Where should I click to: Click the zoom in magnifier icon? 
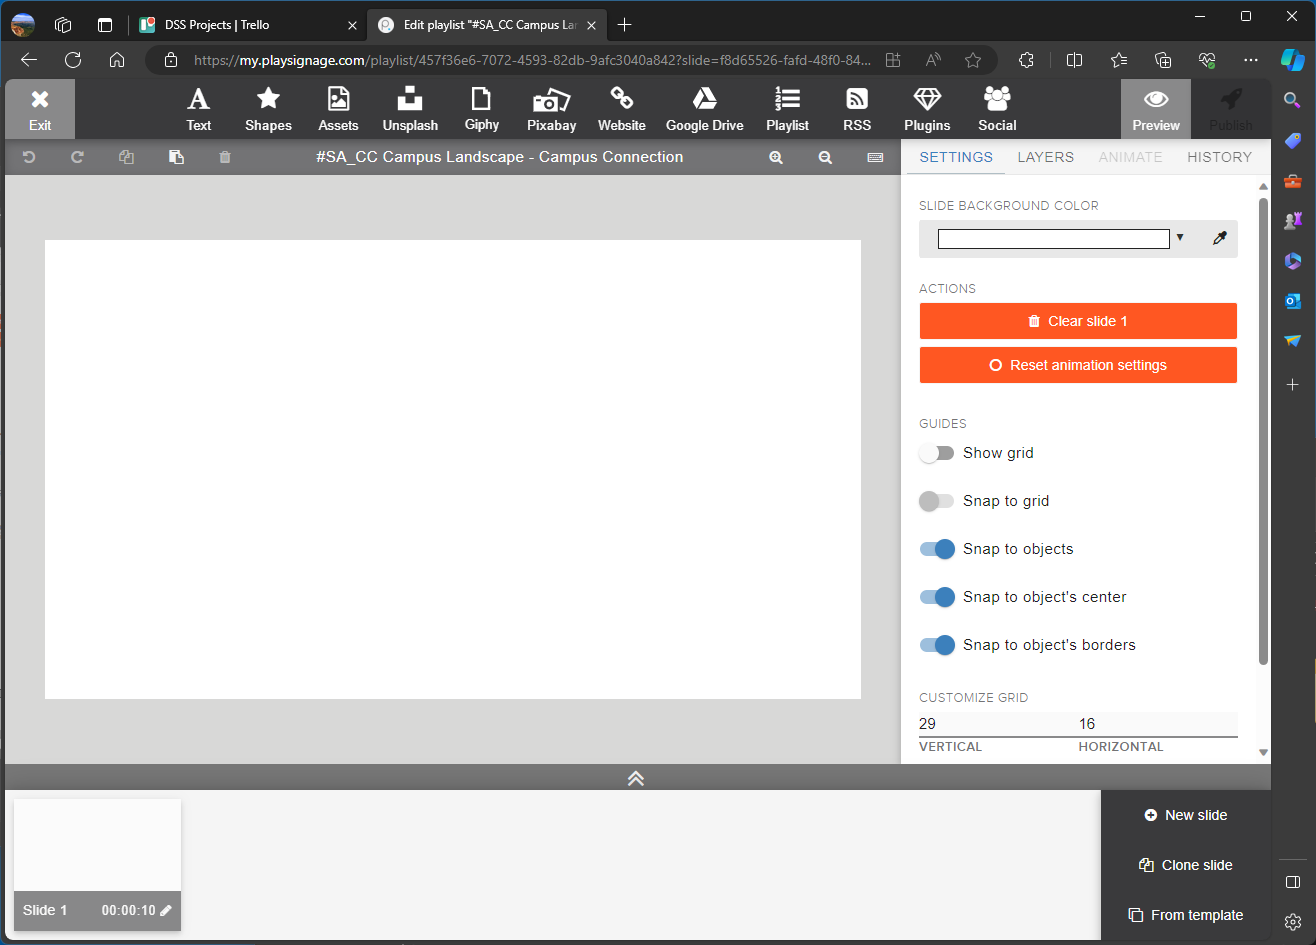click(x=776, y=157)
